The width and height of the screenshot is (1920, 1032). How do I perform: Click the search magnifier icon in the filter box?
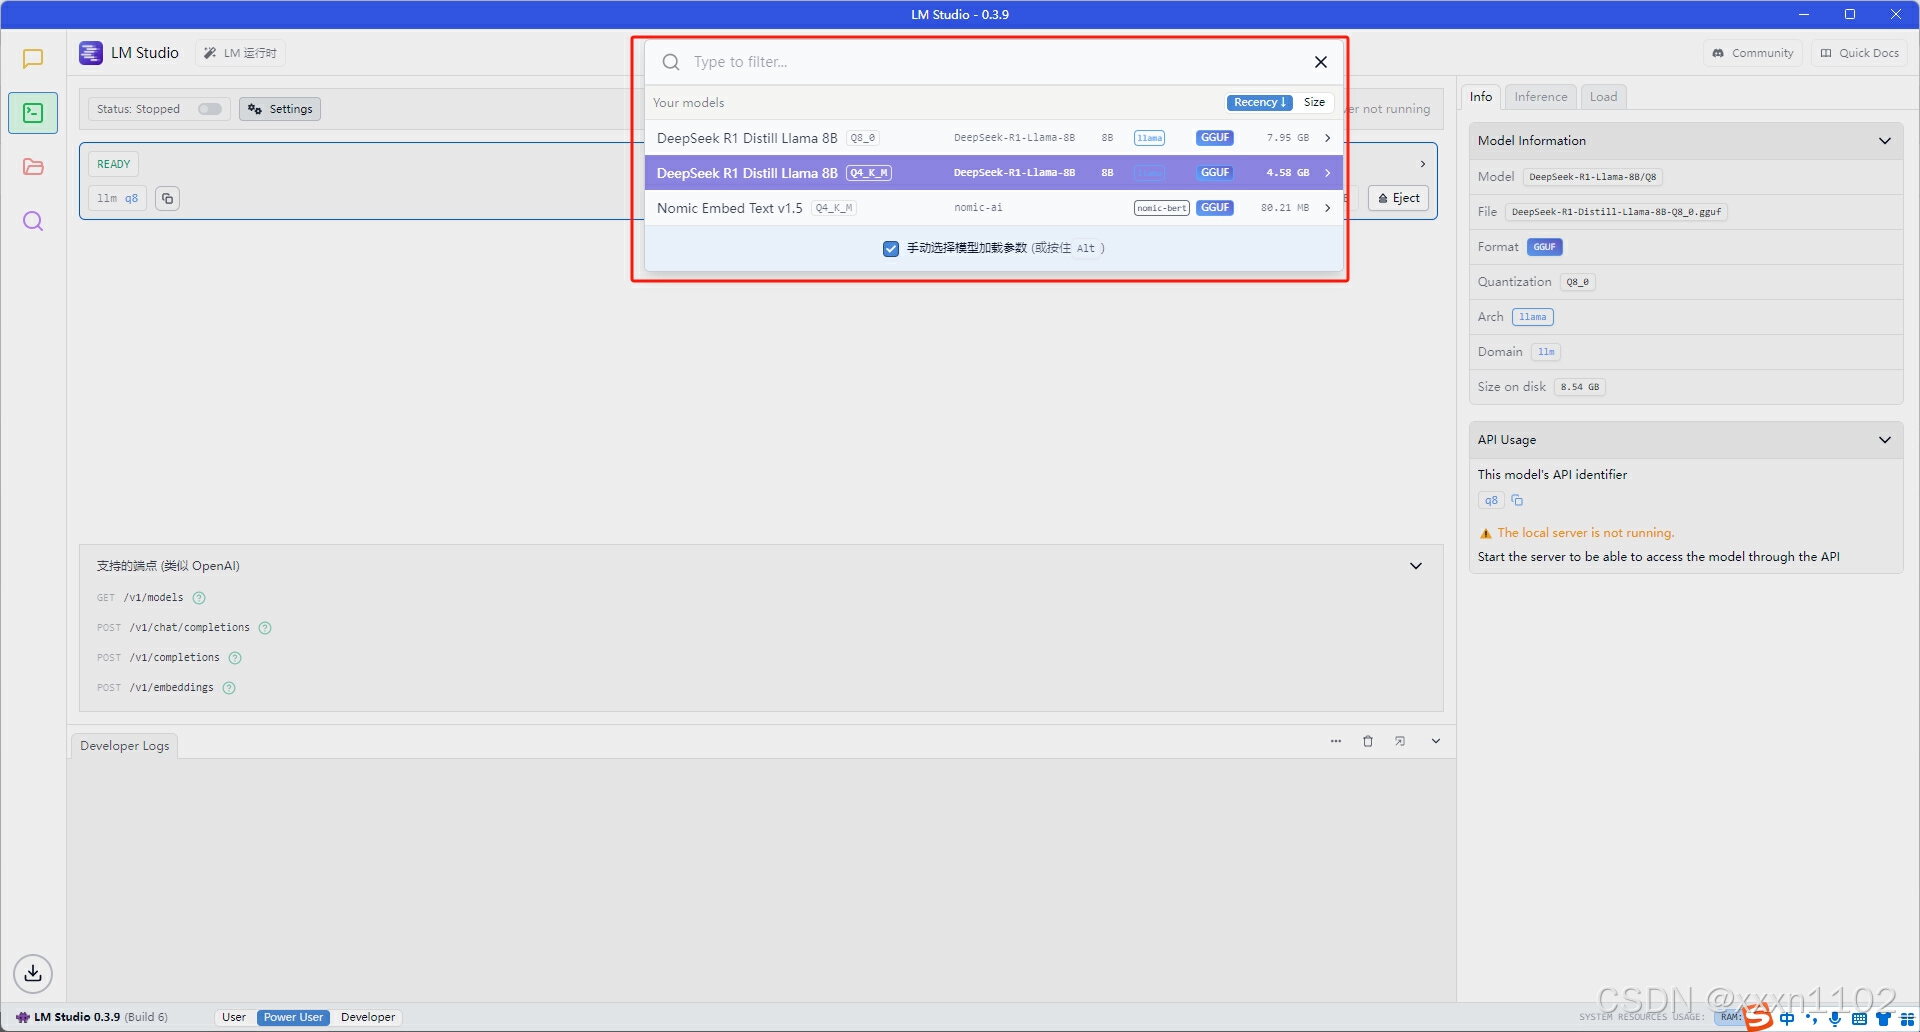pyautogui.click(x=671, y=62)
